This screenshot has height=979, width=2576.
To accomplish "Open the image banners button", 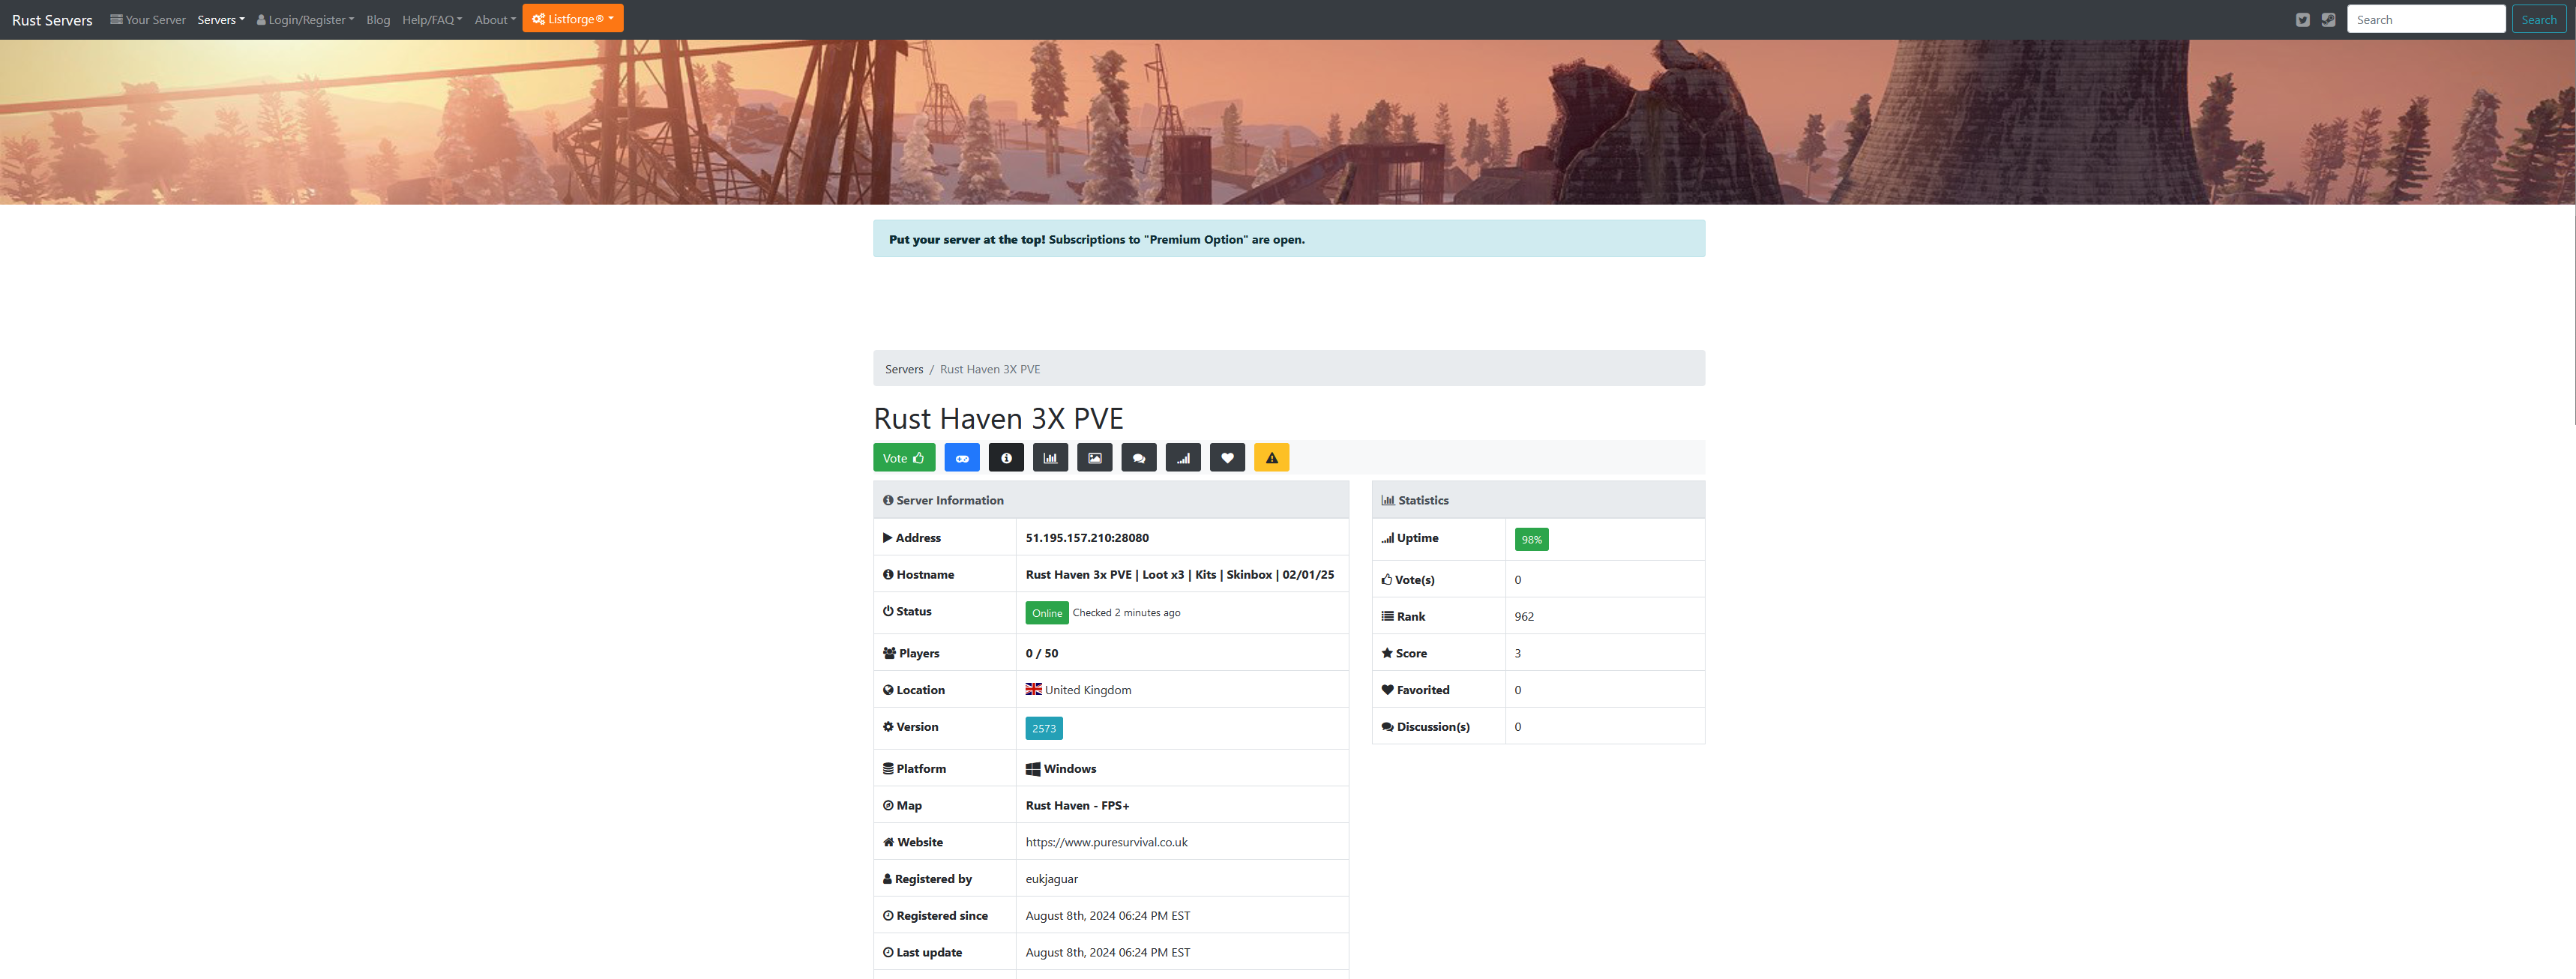I will pyautogui.click(x=1094, y=458).
